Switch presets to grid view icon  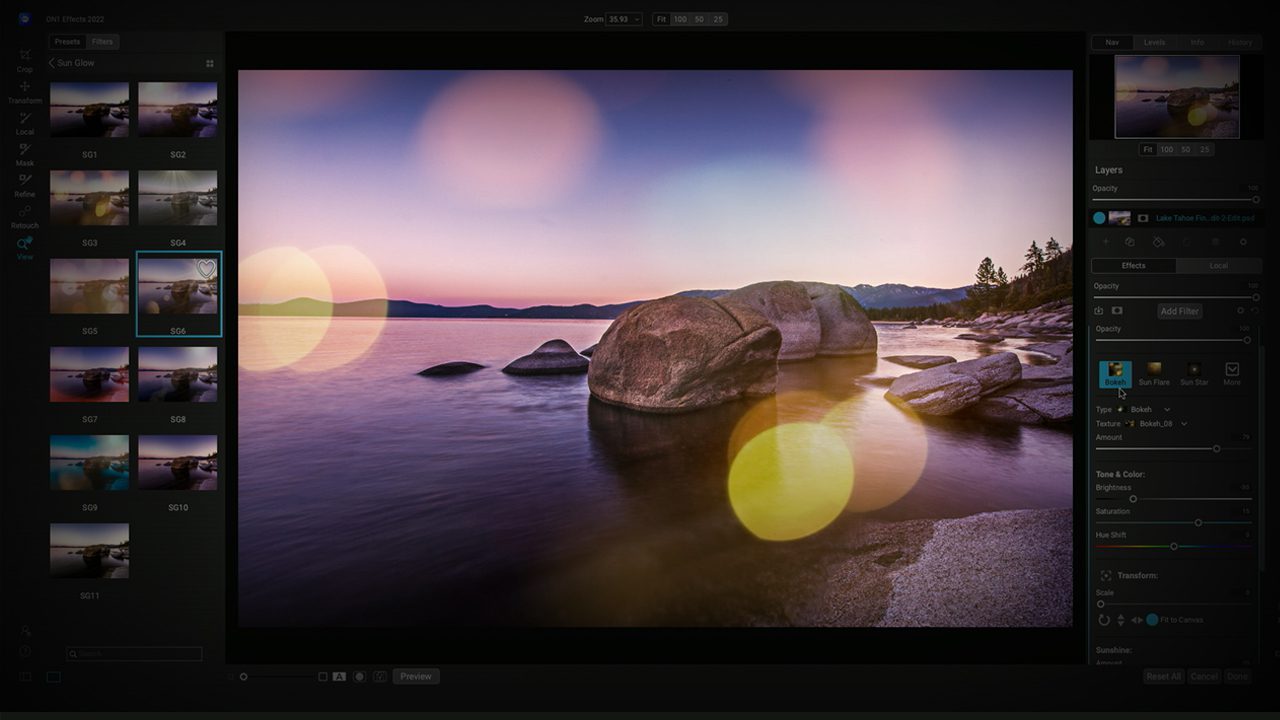[210, 63]
